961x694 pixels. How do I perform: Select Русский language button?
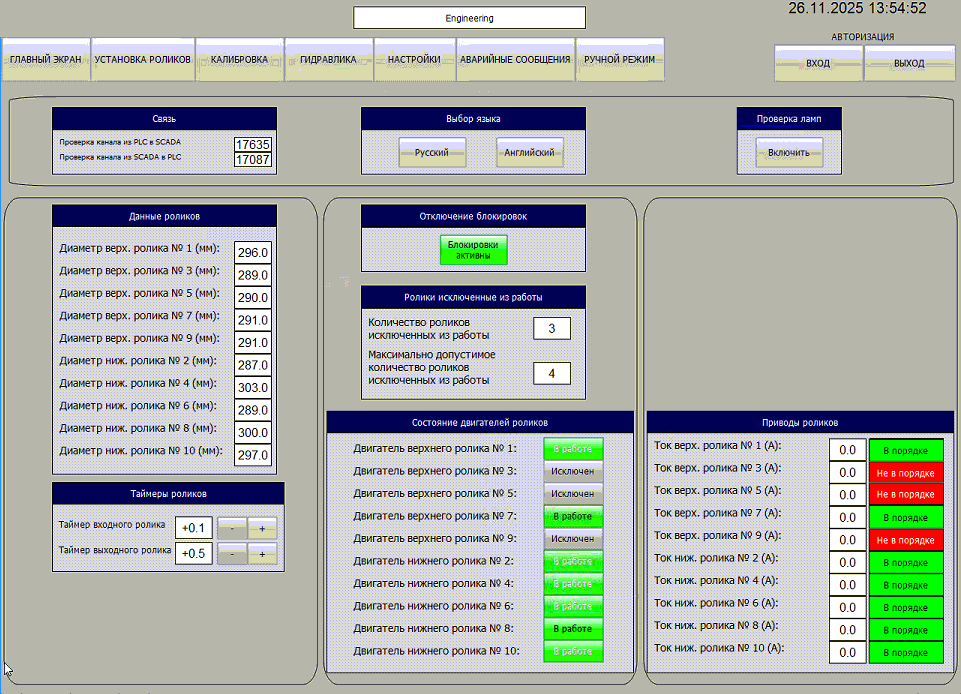432,152
